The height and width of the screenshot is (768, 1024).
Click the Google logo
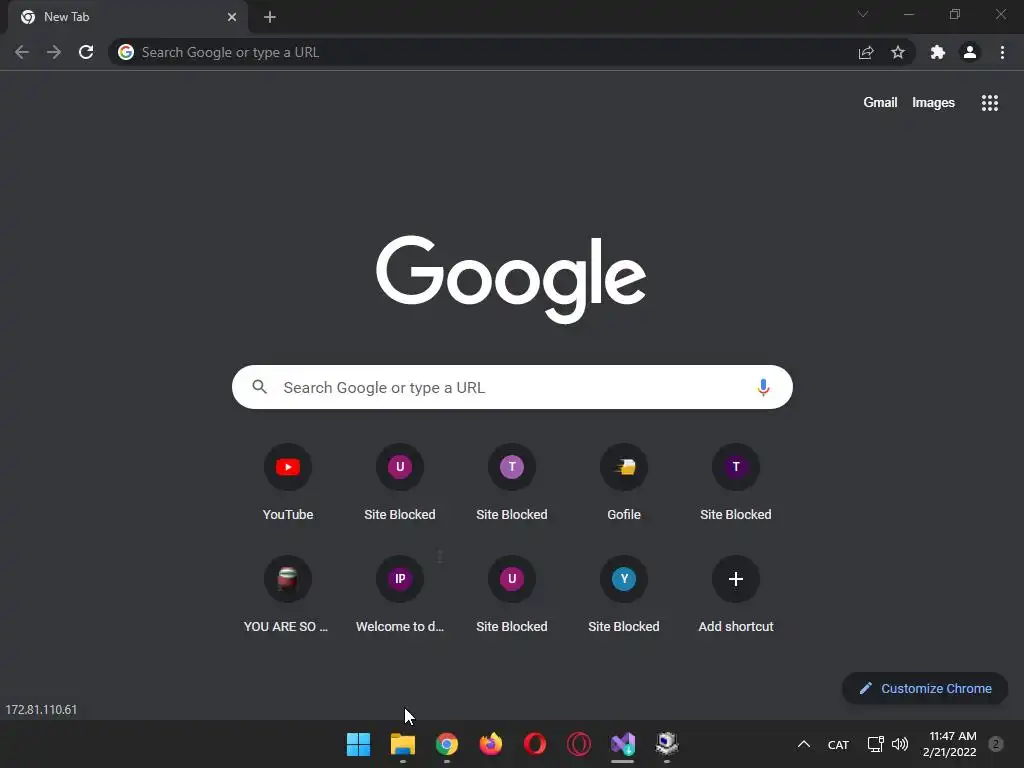(x=511, y=280)
